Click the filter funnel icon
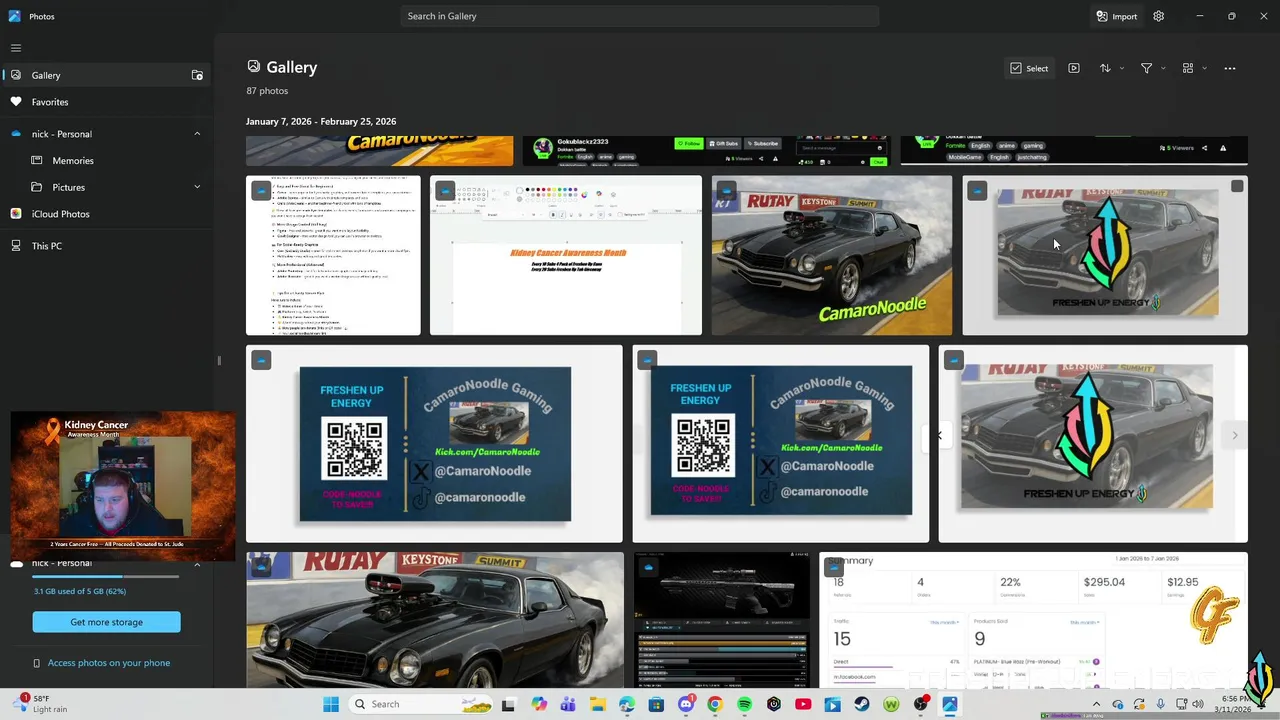This screenshot has height=720, width=1280. click(1147, 68)
